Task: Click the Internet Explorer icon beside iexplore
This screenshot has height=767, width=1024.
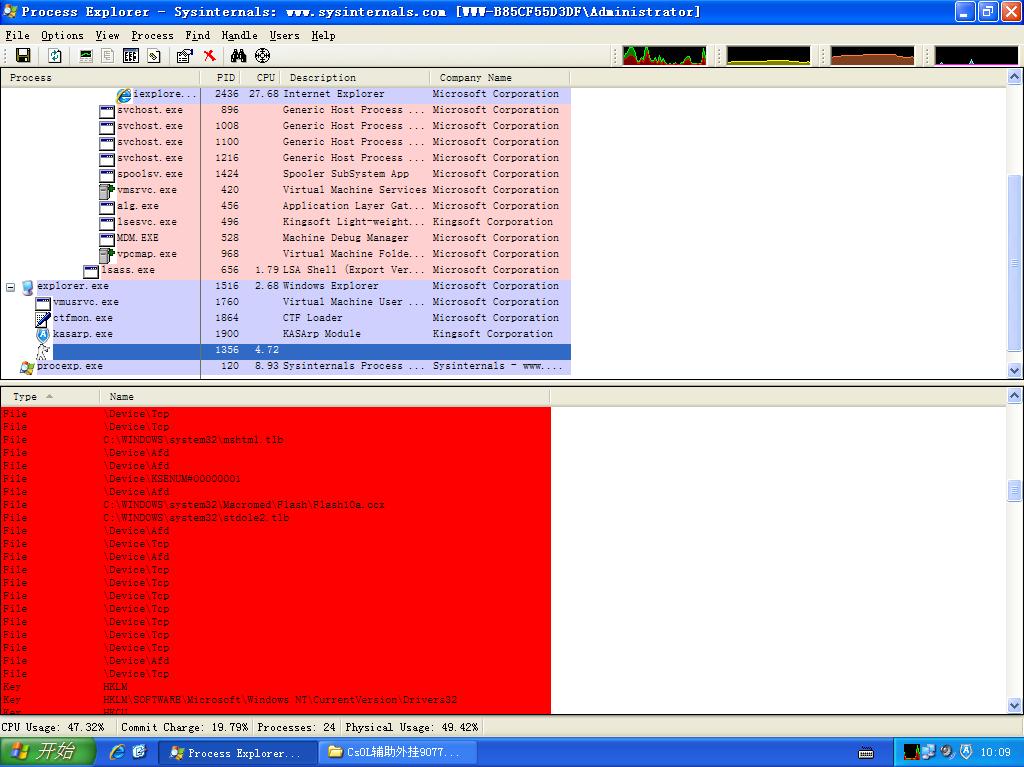Action: point(124,95)
